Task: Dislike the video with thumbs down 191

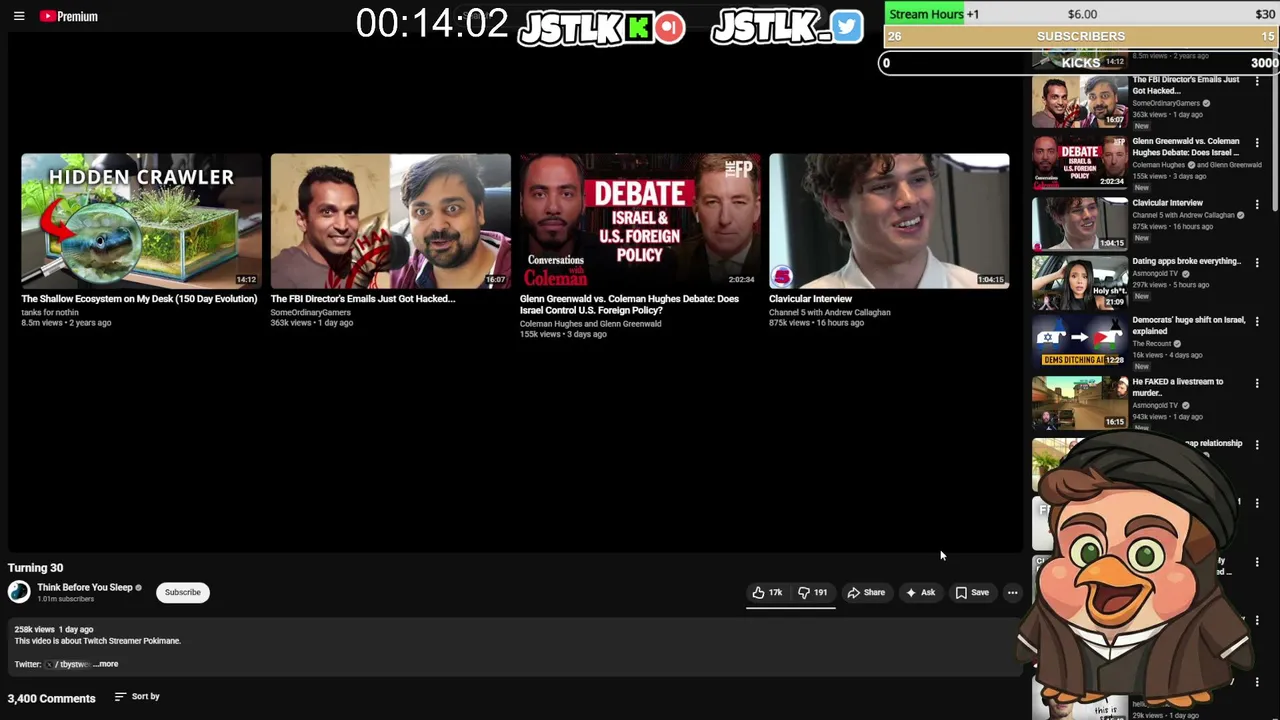Action: click(813, 592)
